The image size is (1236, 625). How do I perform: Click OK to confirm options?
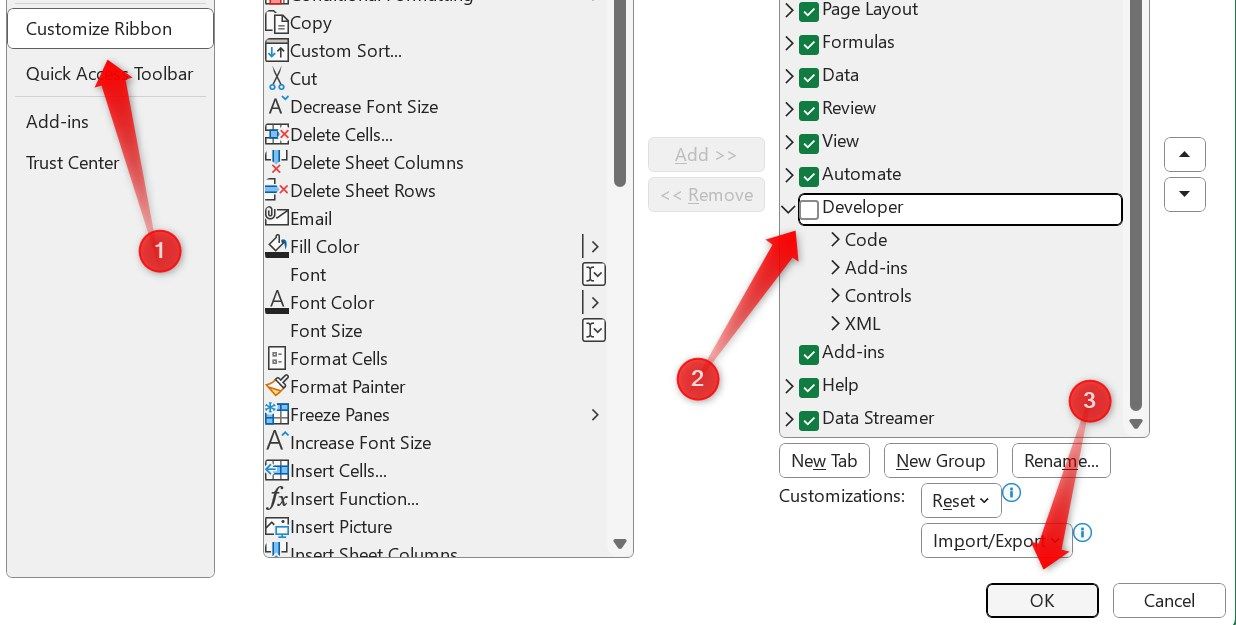tap(1042, 601)
